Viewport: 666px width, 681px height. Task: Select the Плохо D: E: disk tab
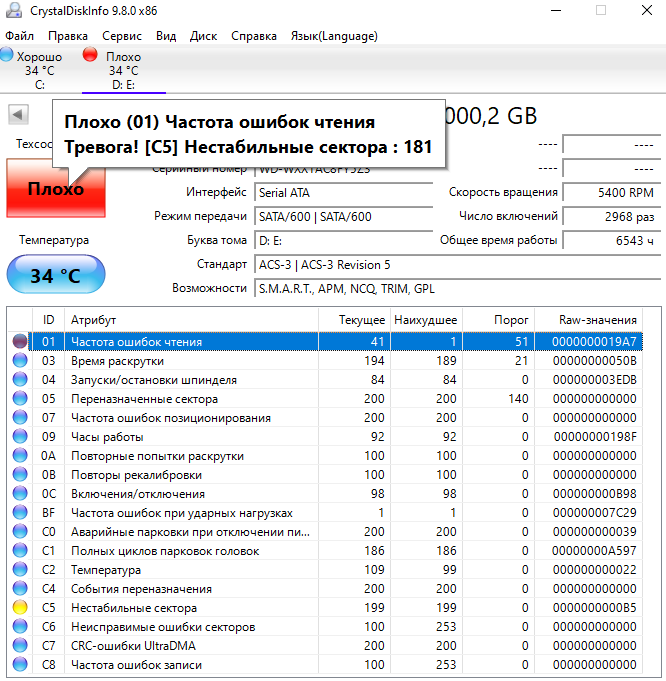click(x=124, y=70)
